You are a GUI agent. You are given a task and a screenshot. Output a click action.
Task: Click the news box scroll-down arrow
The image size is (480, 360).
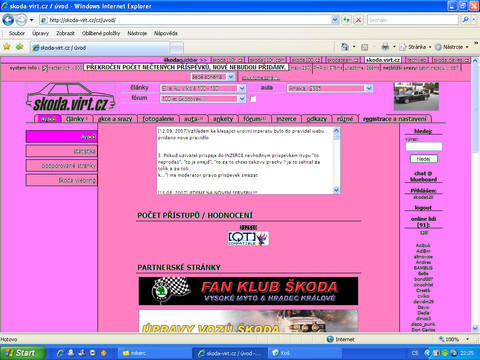[x=336, y=190]
